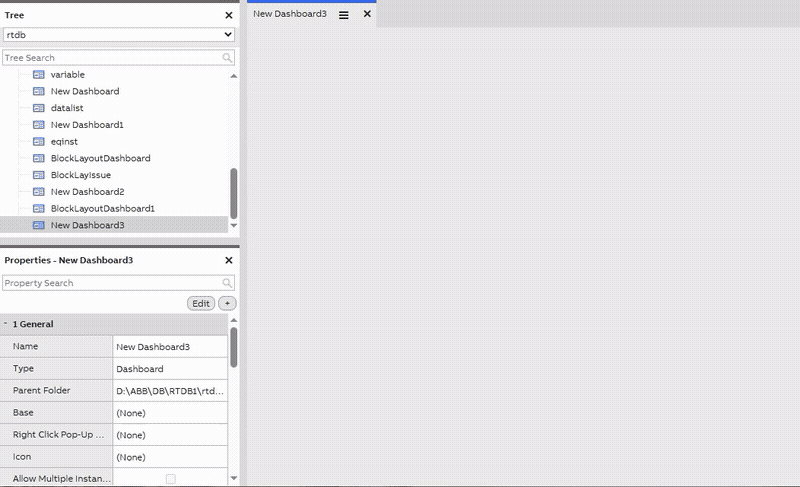The height and width of the screenshot is (487, 800).
Task: Click the Type property label
Action: click(23, 368)
